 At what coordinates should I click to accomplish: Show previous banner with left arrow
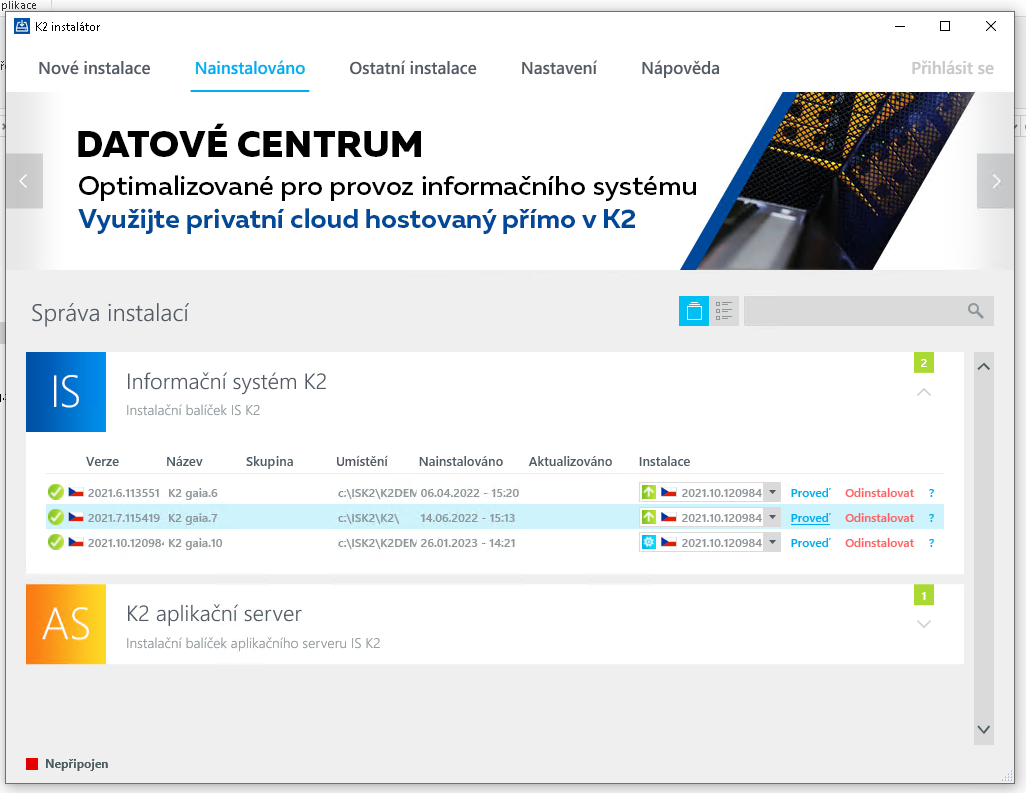(24, 181)
